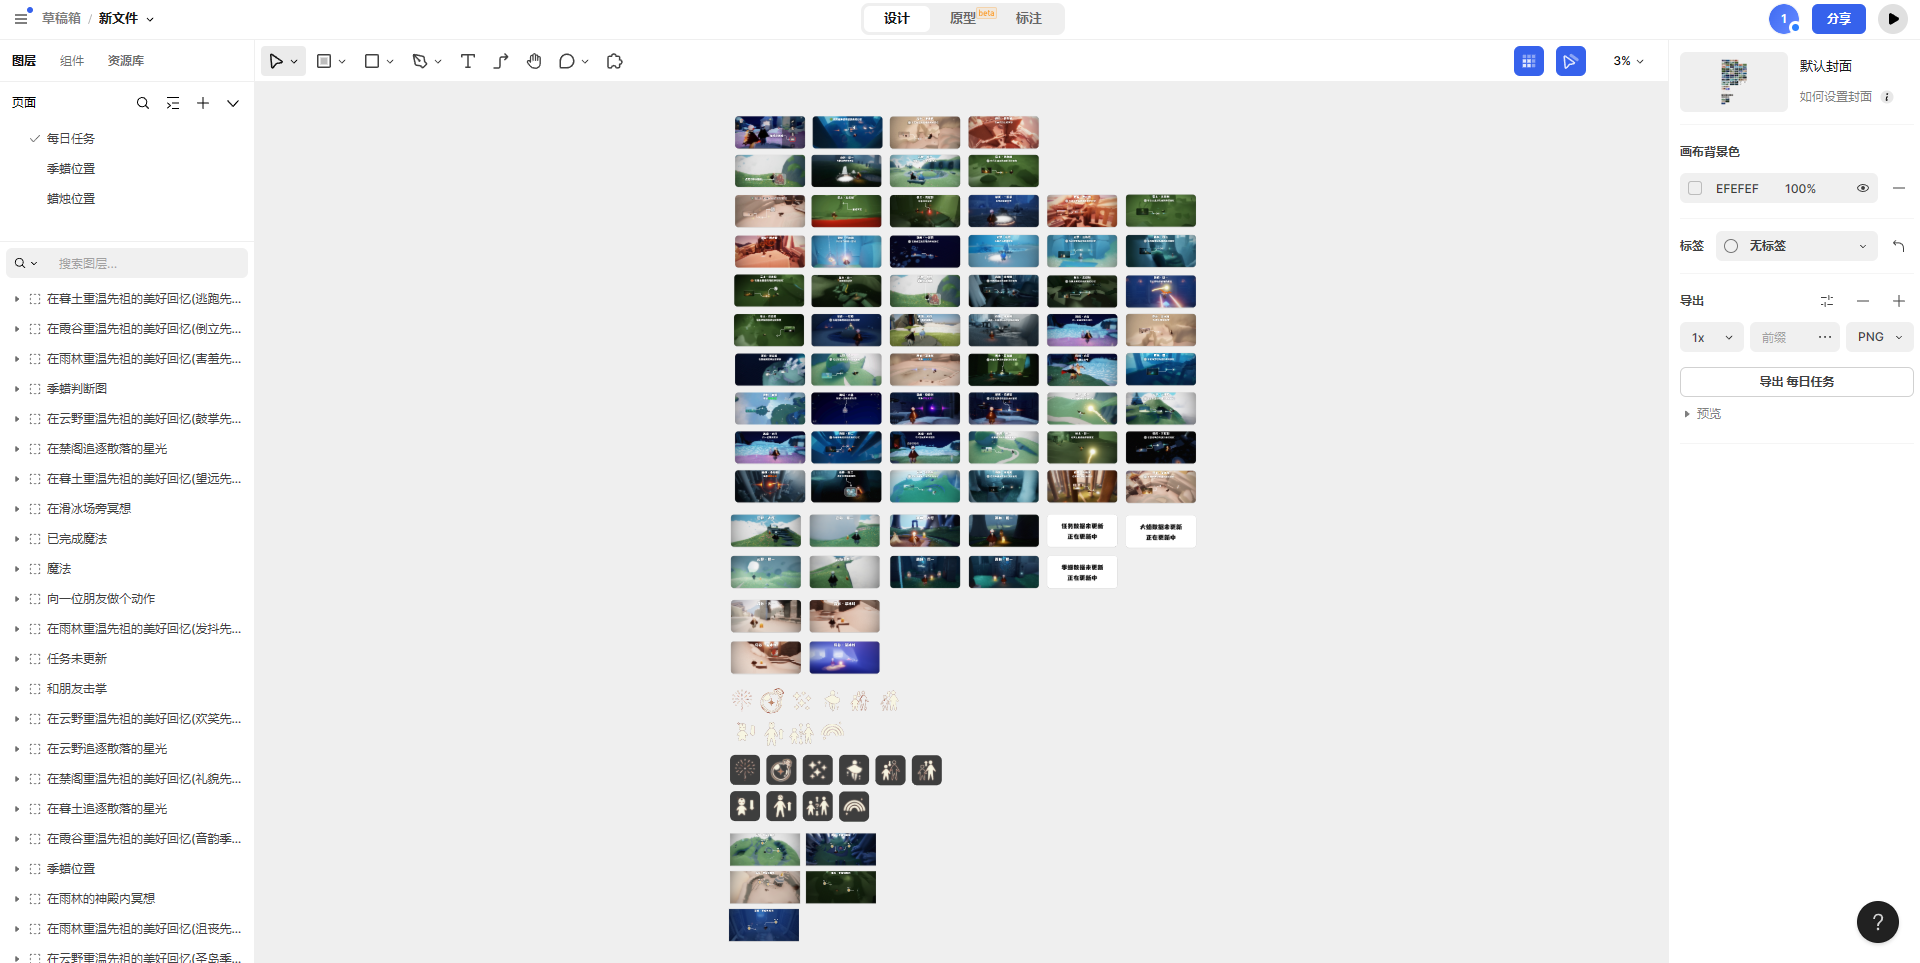This screenshot has width=1920, height=963.
Task: Click the 分享 share button
Action: [x=1839, y=18]
